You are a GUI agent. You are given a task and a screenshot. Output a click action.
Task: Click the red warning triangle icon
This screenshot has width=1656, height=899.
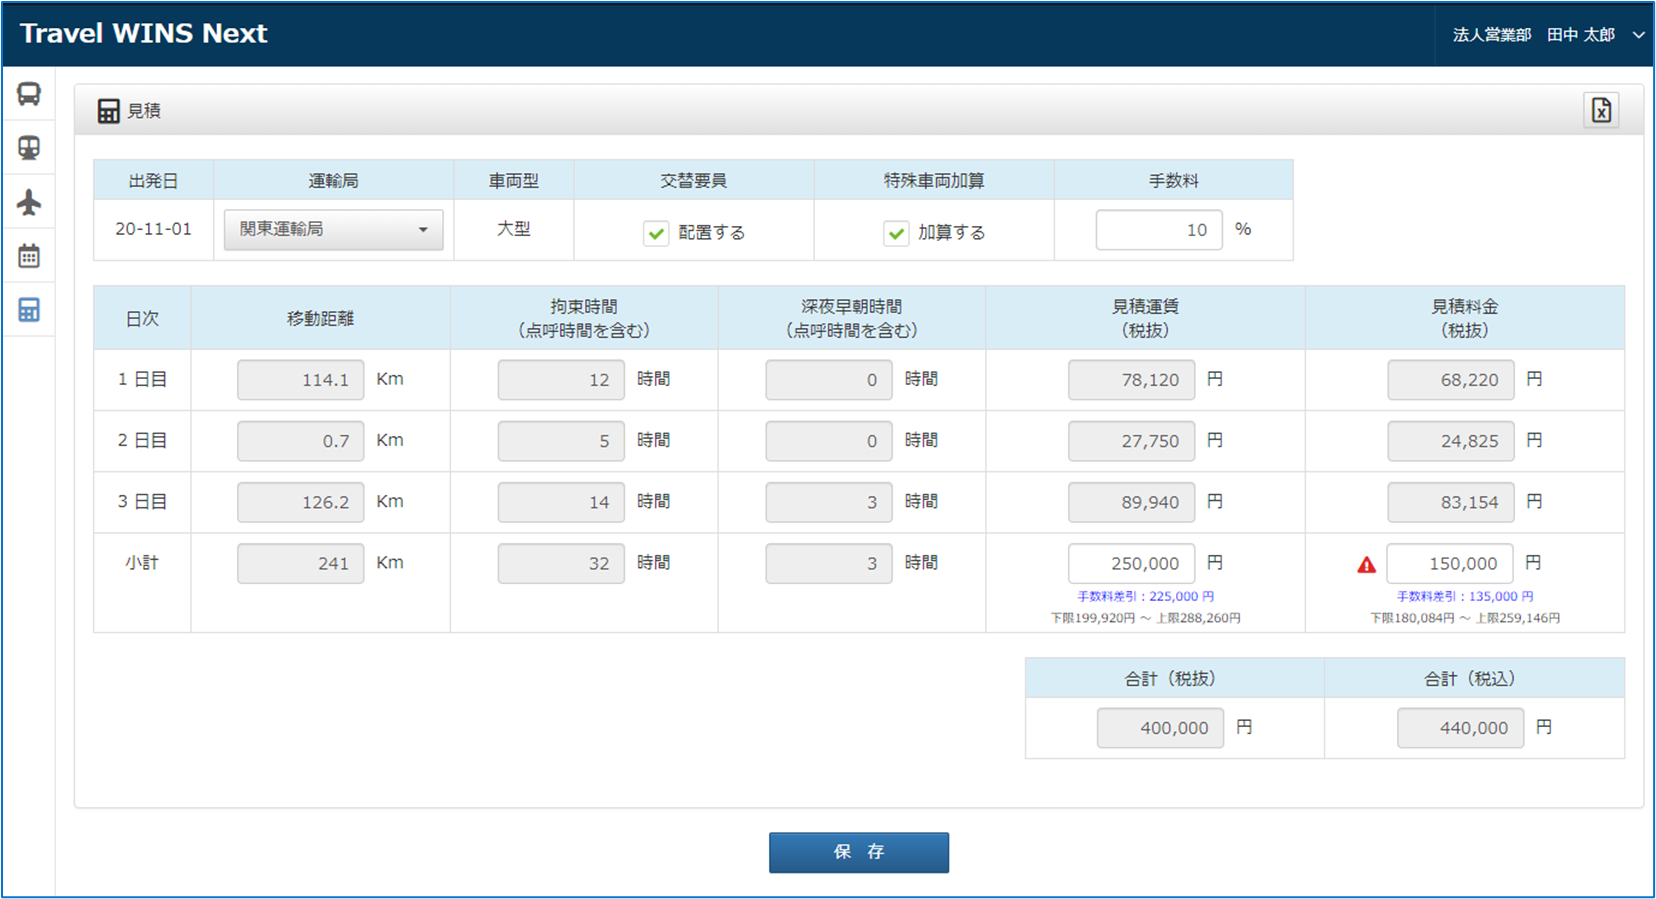coord(1366,565)
